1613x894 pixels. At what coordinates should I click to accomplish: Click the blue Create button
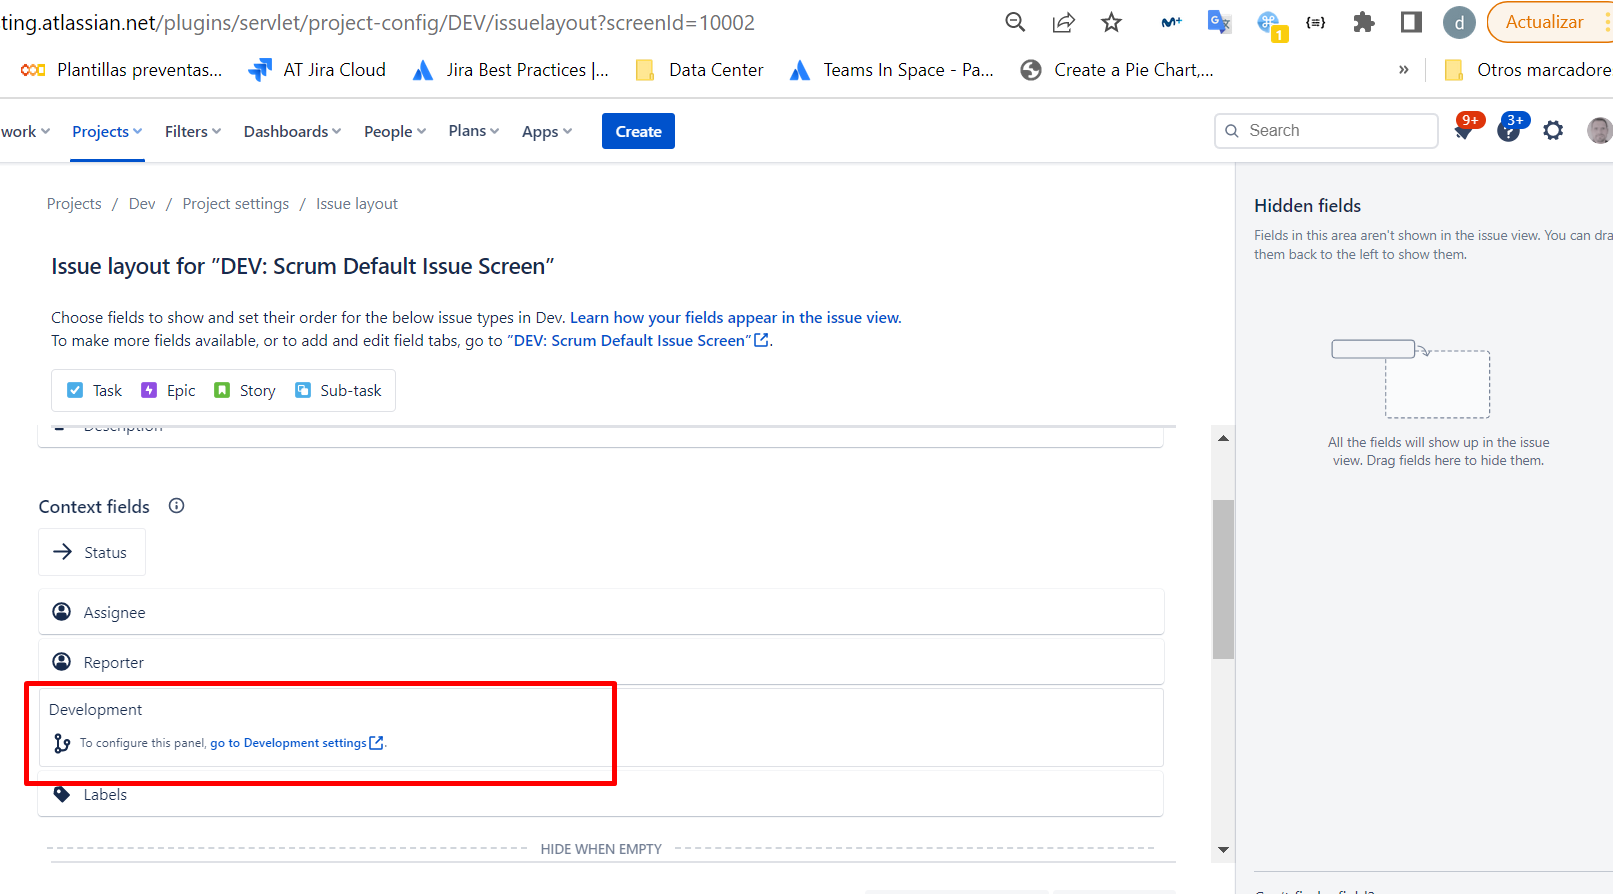pyautogui.click(x=638, y=131)
